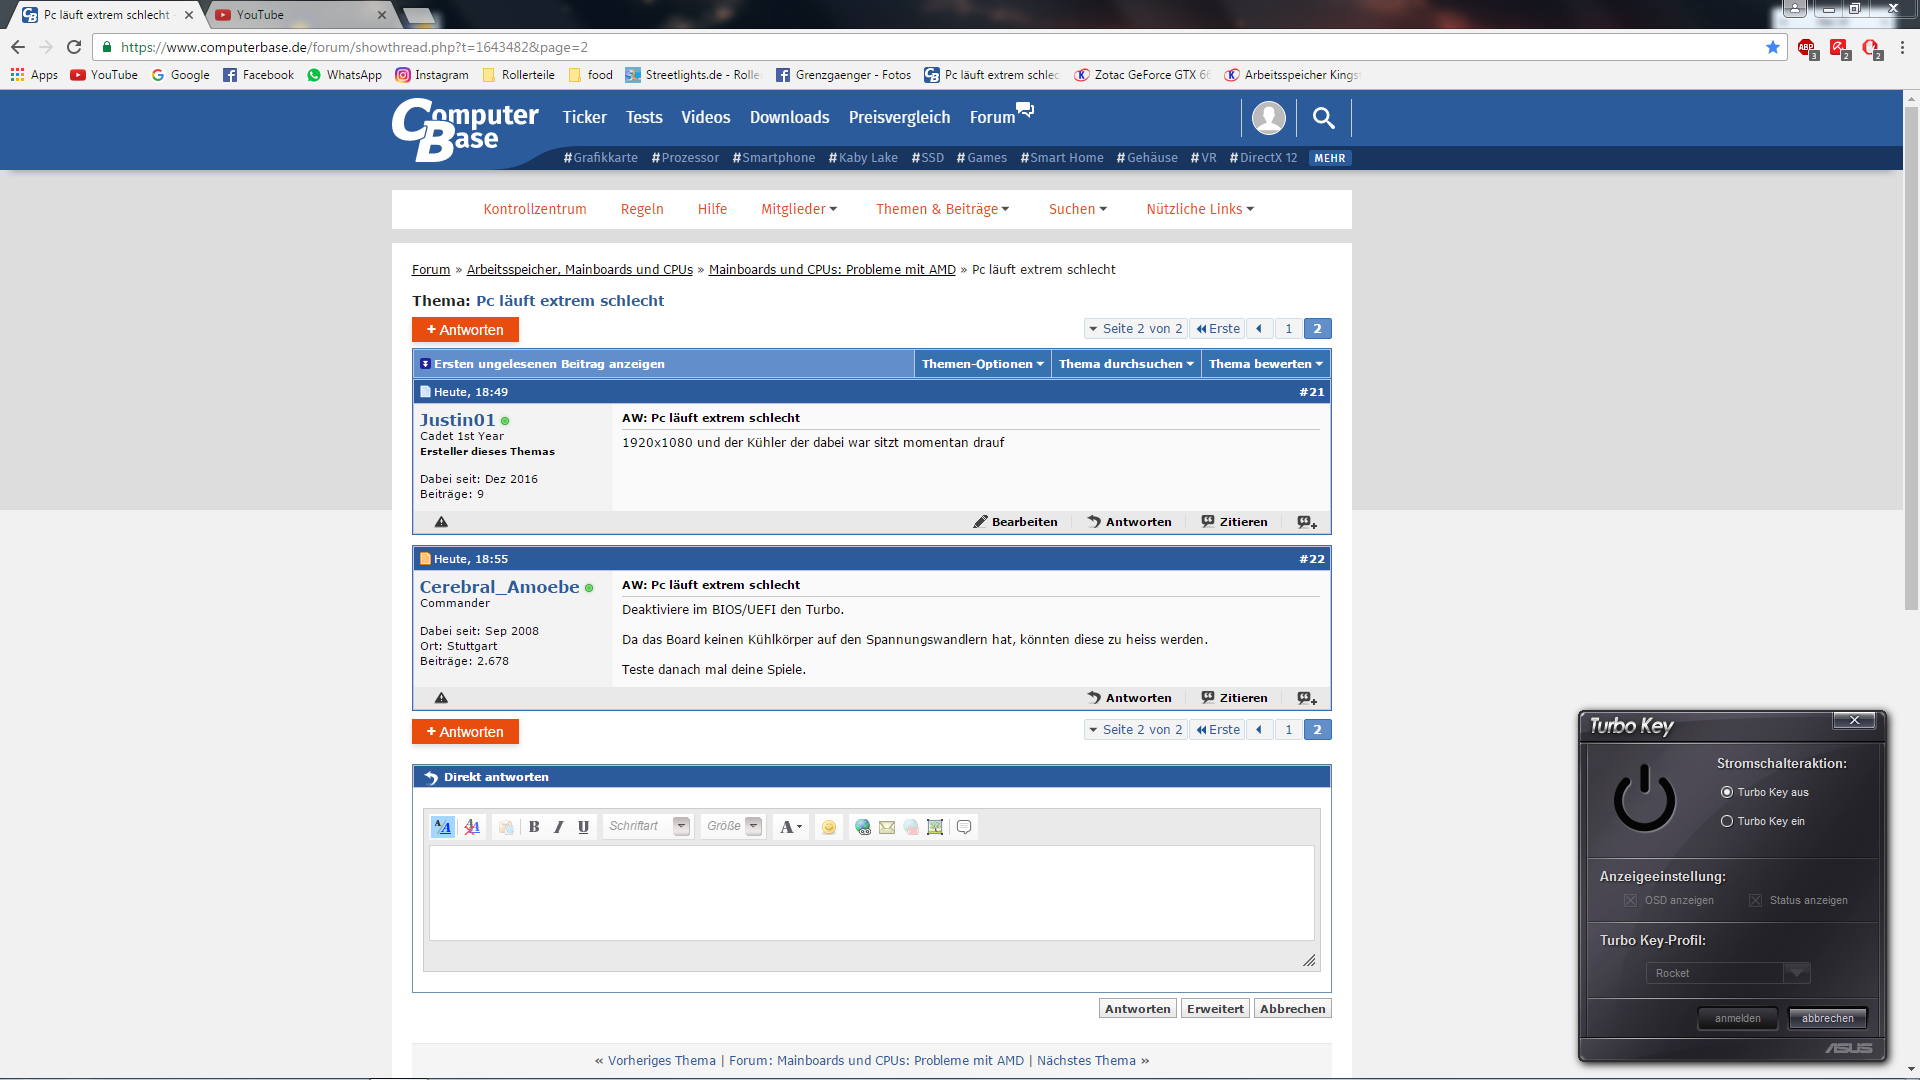Open the user profile avatar icon
Viewport: 1920px width, 1080px height.
click(1268, 118)
